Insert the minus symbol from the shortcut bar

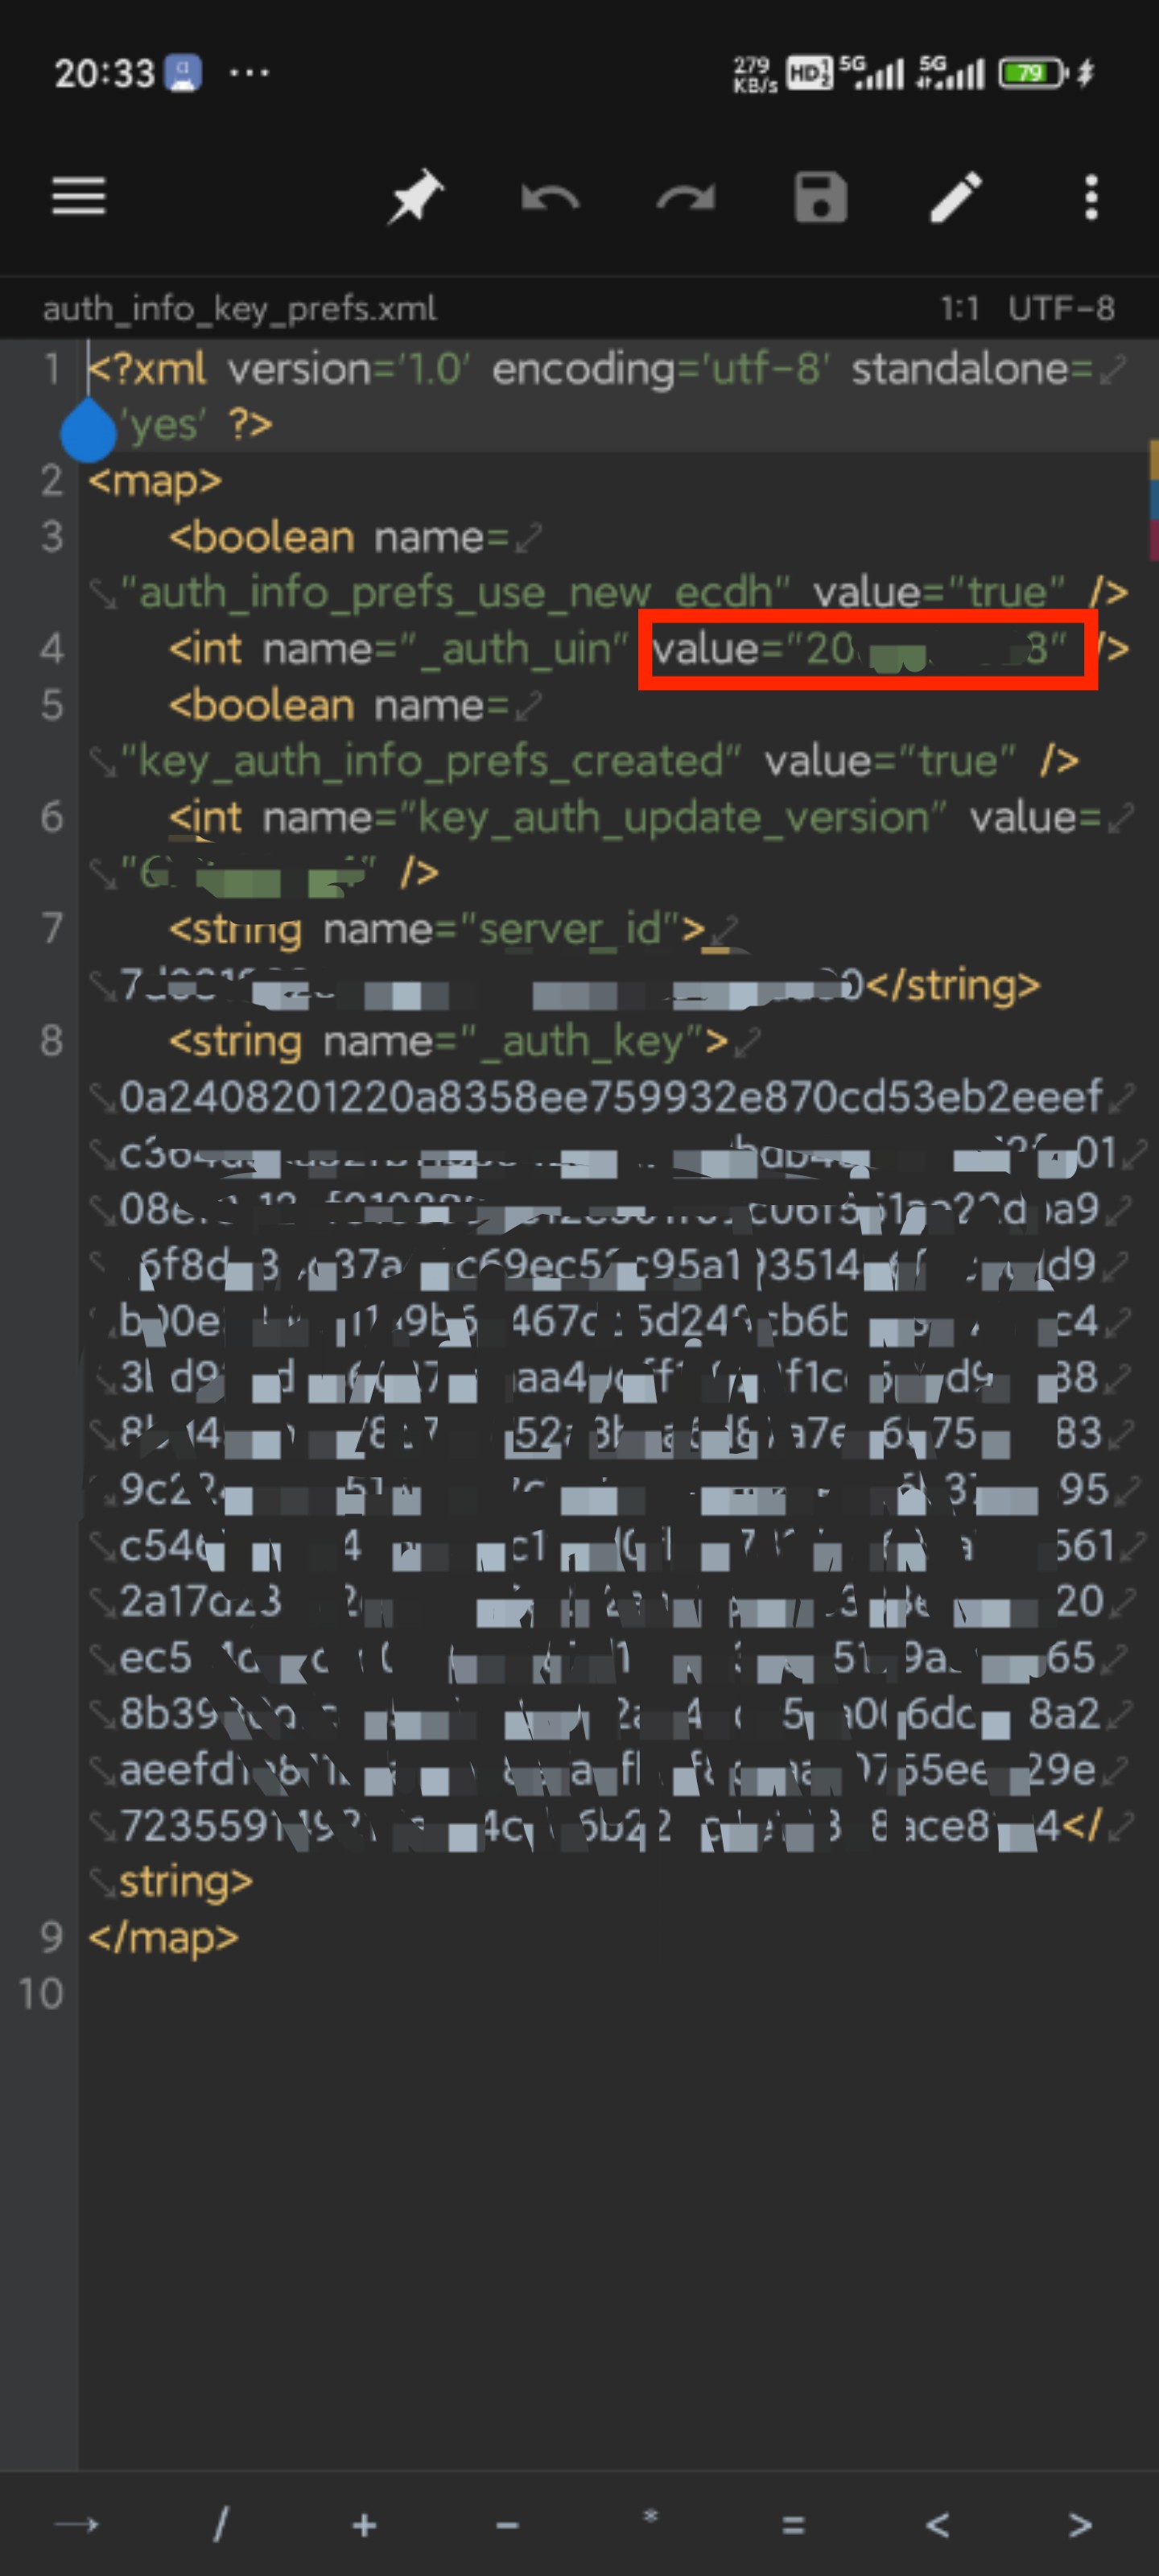point(507,2527)
